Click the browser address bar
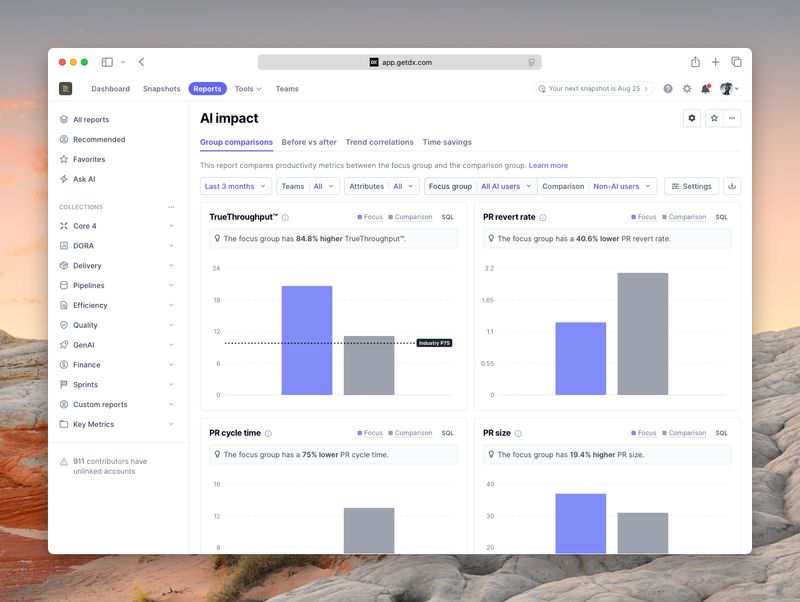Screen dimensions: 800x602 pos(400,62)
